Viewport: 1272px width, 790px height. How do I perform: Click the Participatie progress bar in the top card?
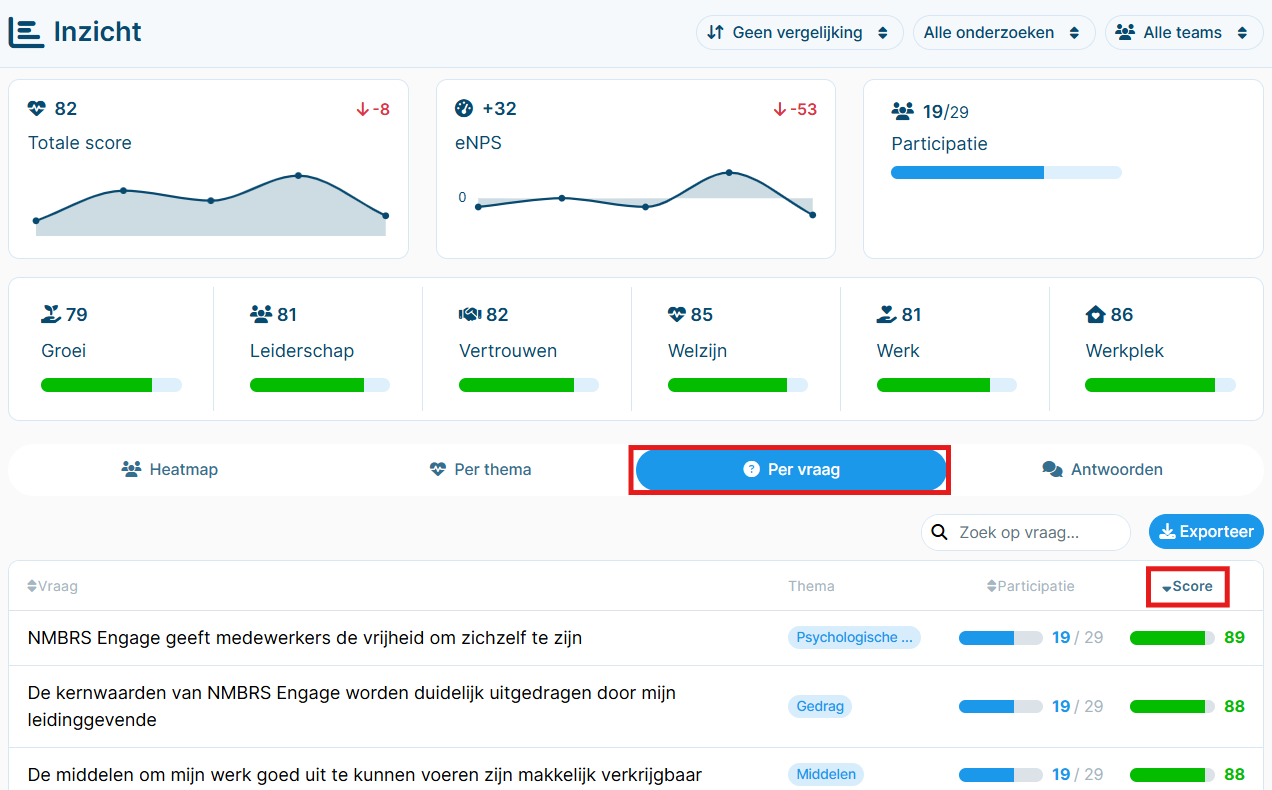point(1006,172)
